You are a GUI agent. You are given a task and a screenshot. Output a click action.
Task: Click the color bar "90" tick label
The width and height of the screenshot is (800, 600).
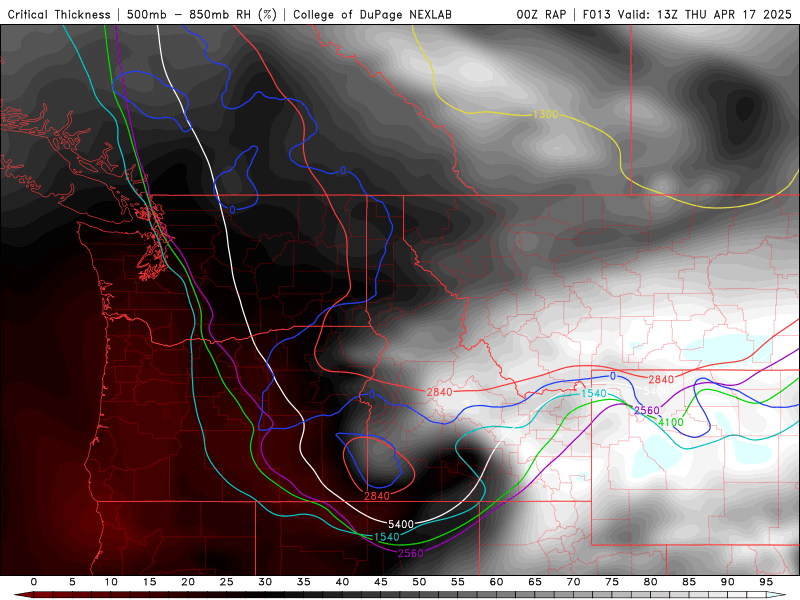coord(728,582)
